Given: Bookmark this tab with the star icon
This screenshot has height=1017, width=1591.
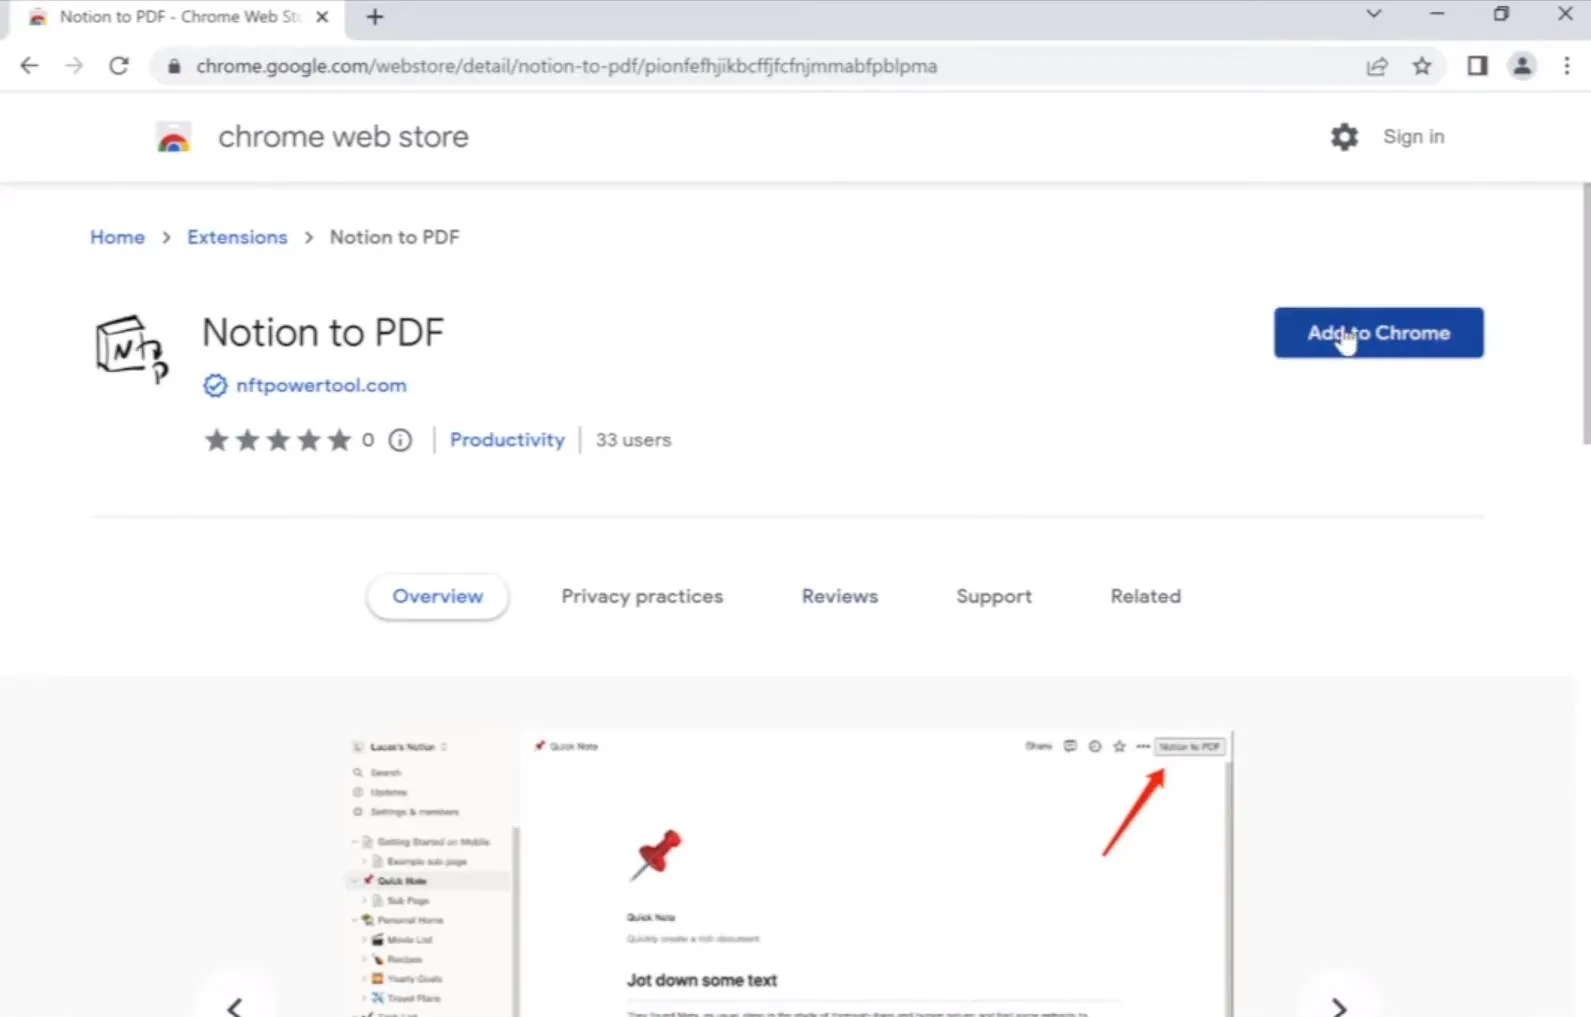Looking at the screenshot, I should (x=1422, y=66).
